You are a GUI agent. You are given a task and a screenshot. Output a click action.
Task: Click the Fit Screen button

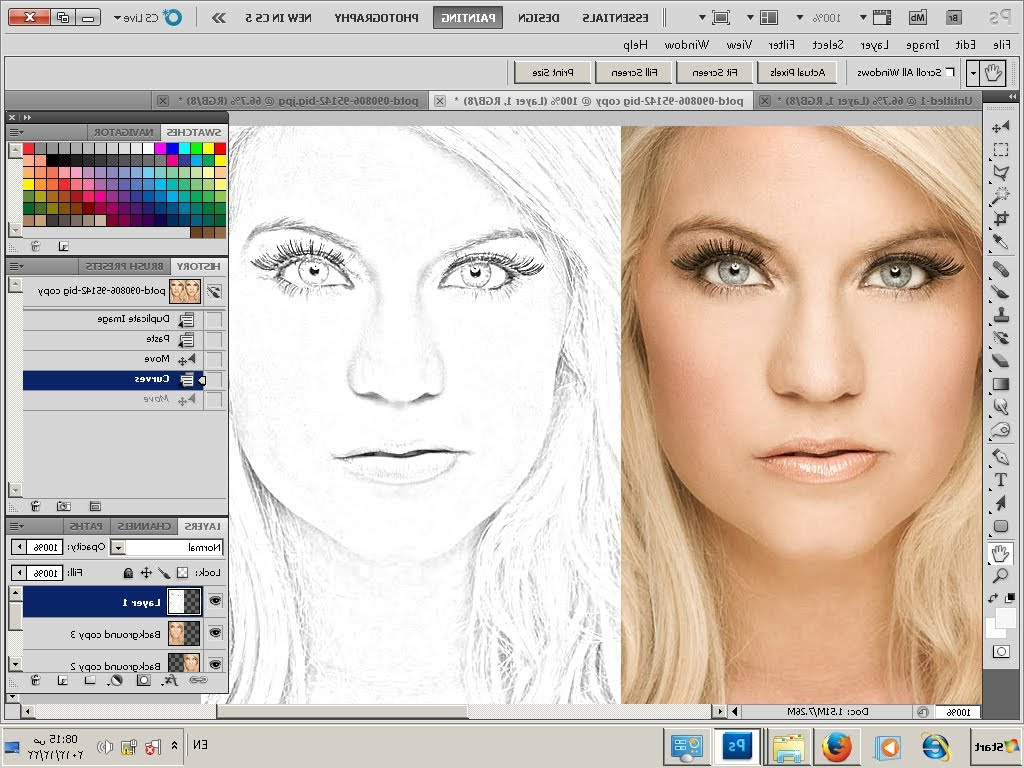[716, 72]
